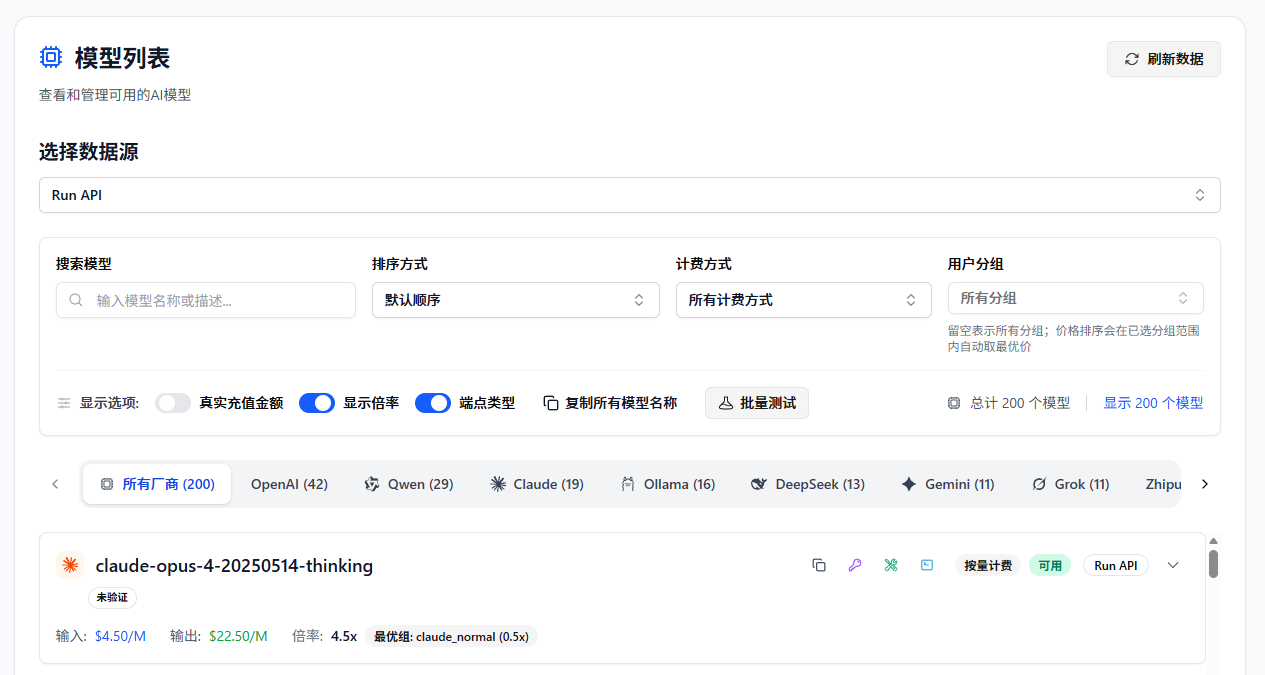Select the Ollama (16) tab
Image resolution: width=1265 pixels, height=675 pixels.
pyautogui.click(x=667, y=484)
